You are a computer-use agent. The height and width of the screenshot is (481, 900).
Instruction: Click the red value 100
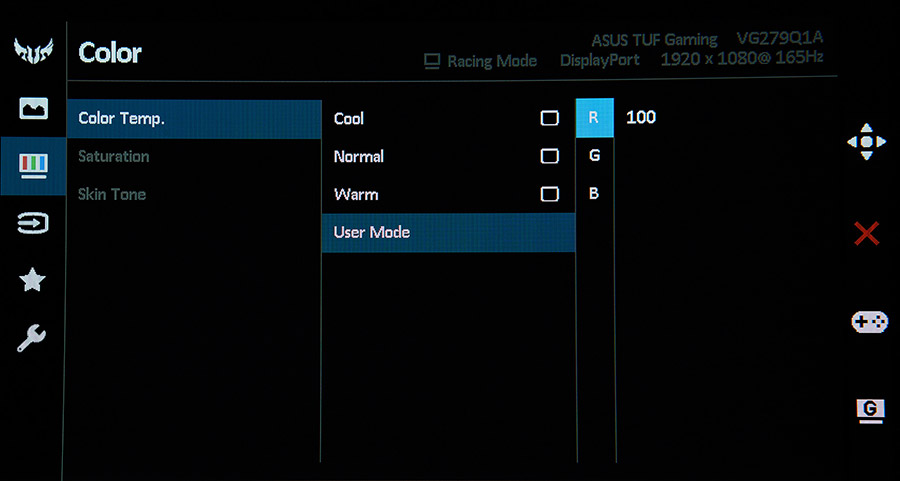click(641, 117)
